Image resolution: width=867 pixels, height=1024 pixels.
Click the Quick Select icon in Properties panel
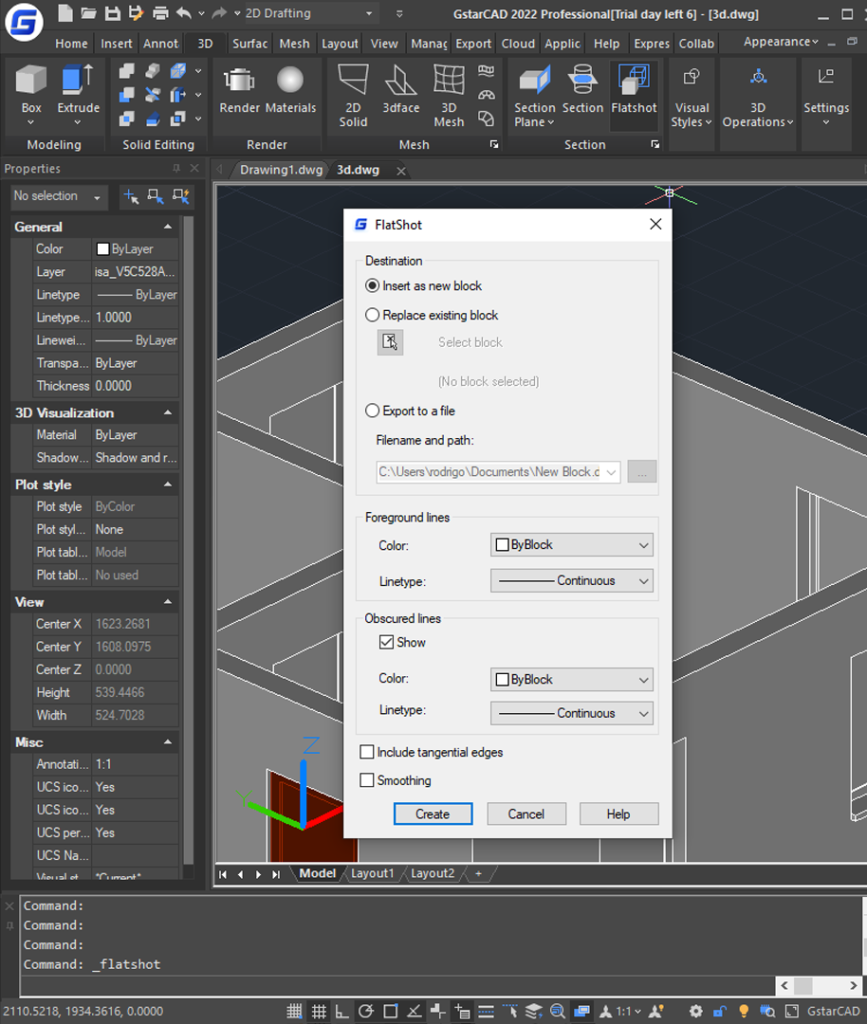click(181, 196)
